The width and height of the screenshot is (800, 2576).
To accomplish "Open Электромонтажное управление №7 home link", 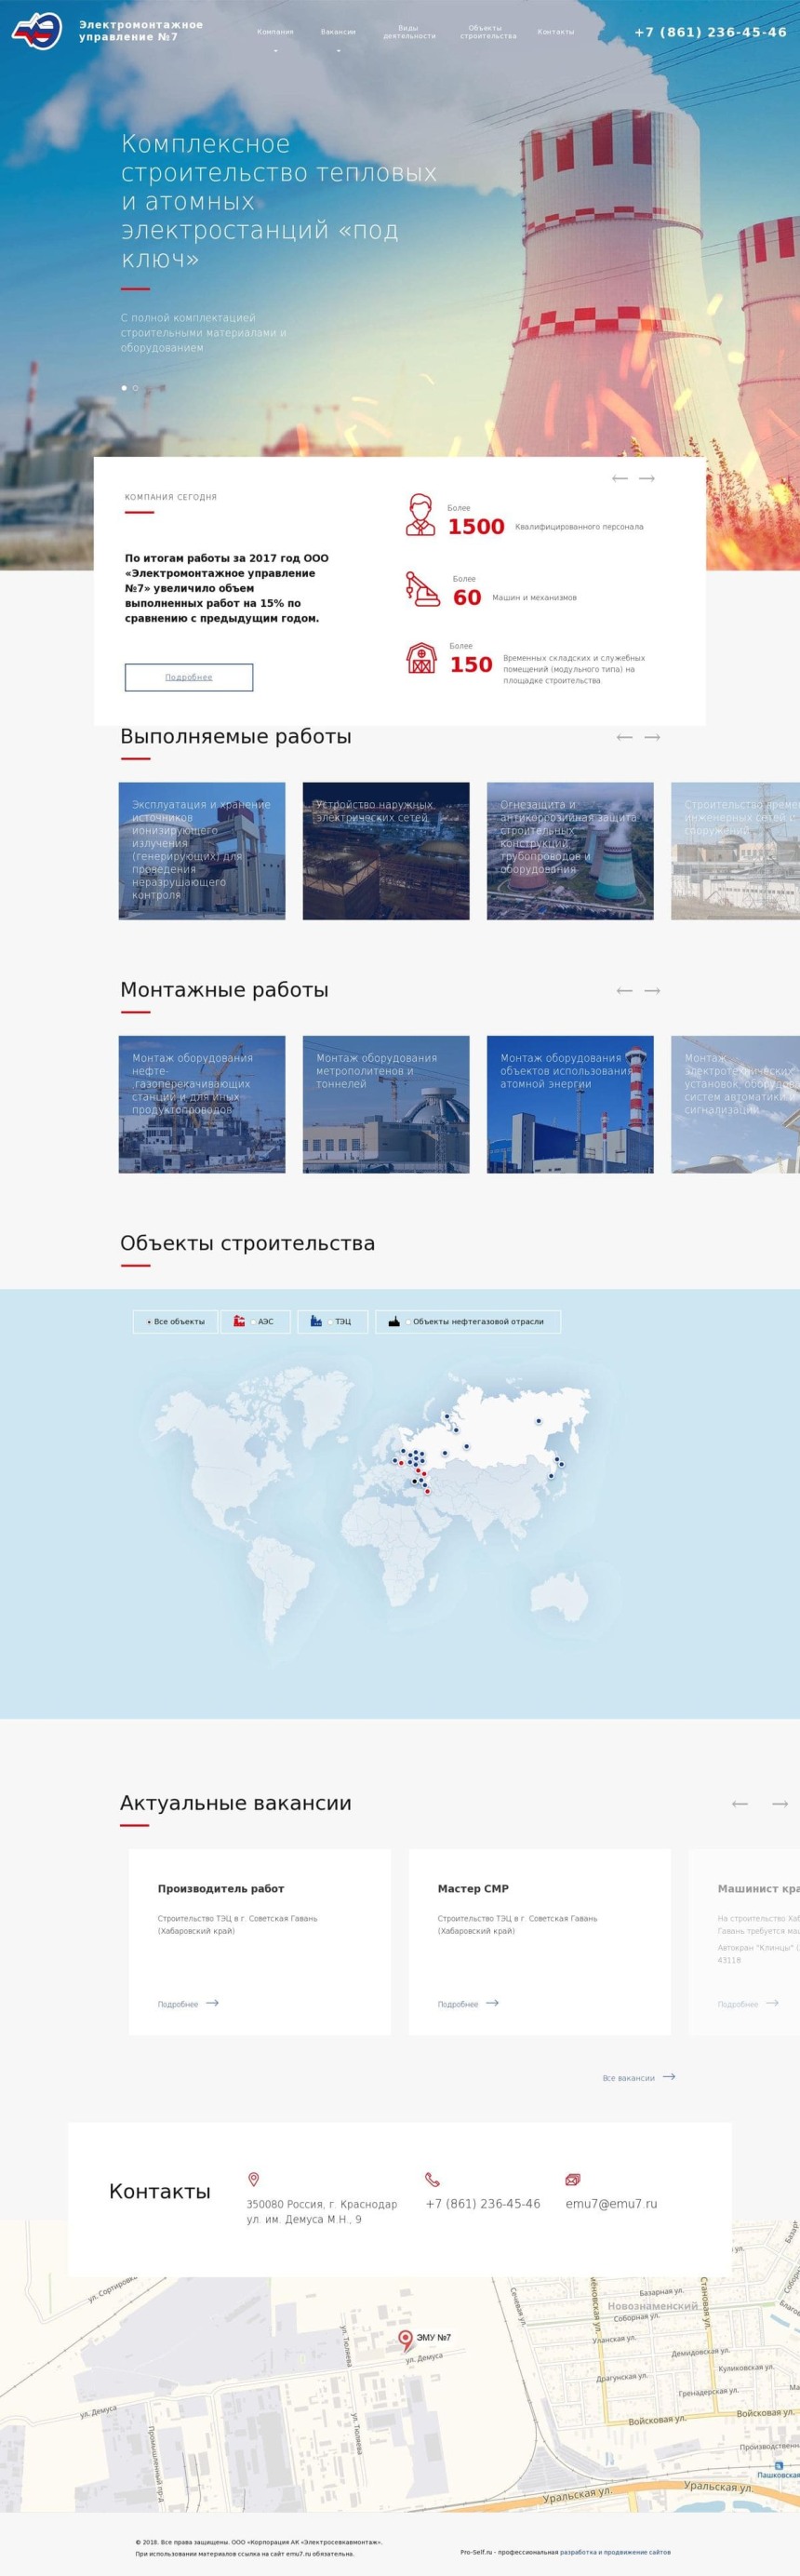I will 140,31.
